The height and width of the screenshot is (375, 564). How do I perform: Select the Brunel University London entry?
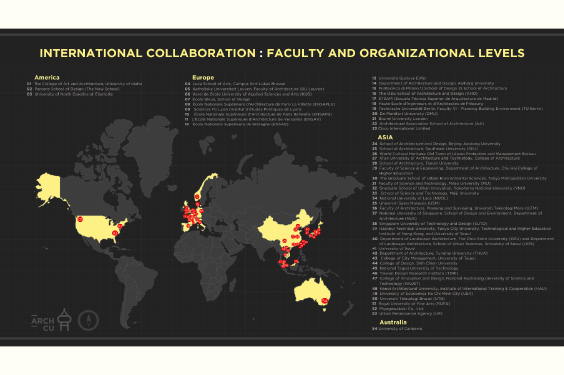point(400,118)
